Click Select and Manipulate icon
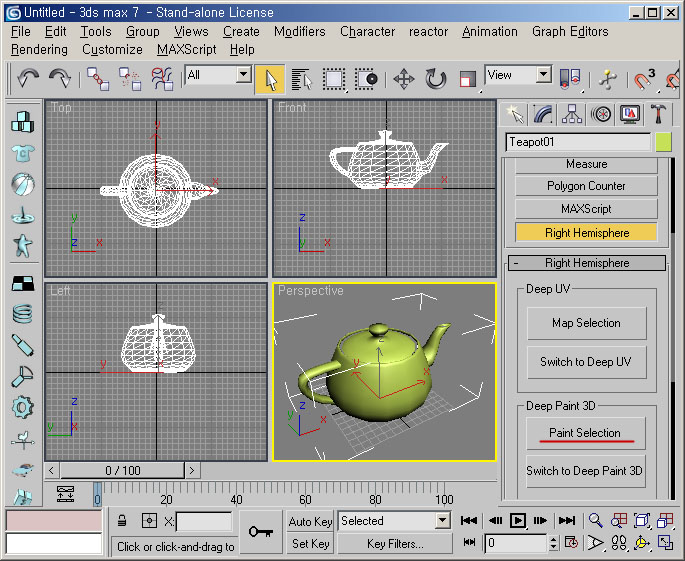 608,80
